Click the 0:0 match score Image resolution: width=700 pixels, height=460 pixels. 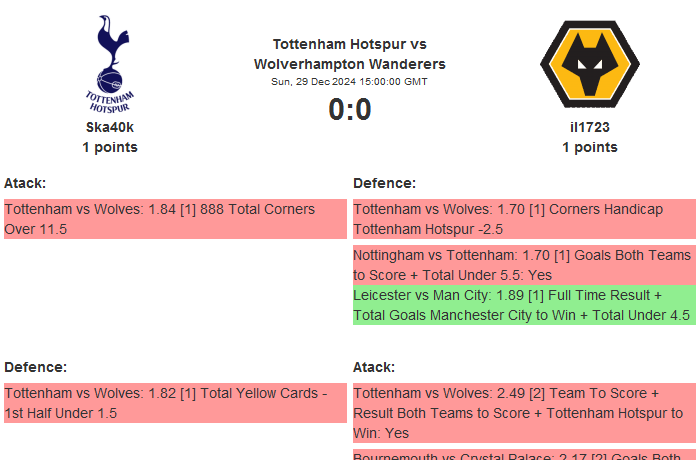pyautogui.click(x=350, y=110)
